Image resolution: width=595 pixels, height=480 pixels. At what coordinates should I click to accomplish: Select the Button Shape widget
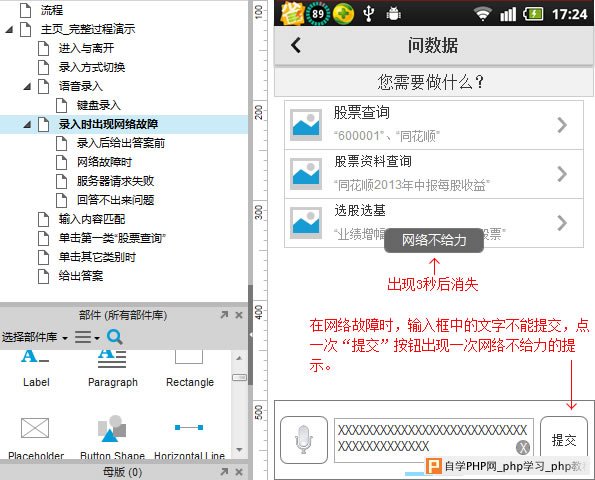pyautogui.click(x=112, y=437)
